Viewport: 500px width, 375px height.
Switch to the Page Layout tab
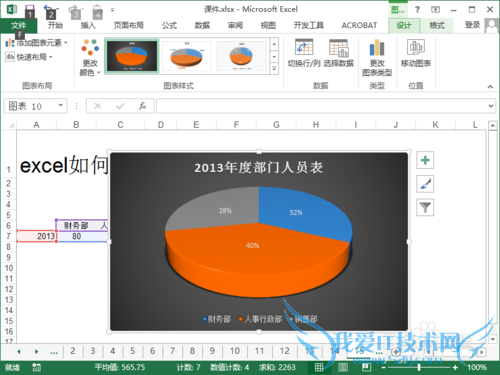[129, 25]
